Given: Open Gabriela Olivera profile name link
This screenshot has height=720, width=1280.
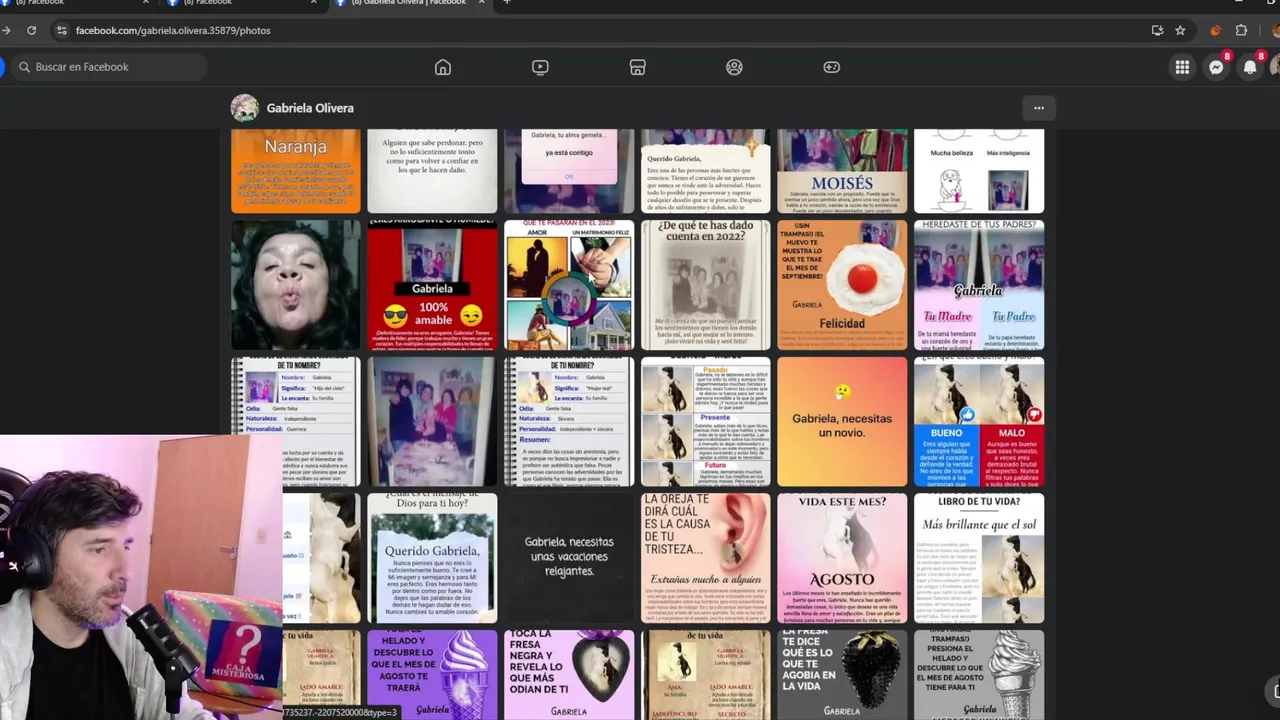Looking at the screenshot, I should pyautogui.click(x=310, y=108).
